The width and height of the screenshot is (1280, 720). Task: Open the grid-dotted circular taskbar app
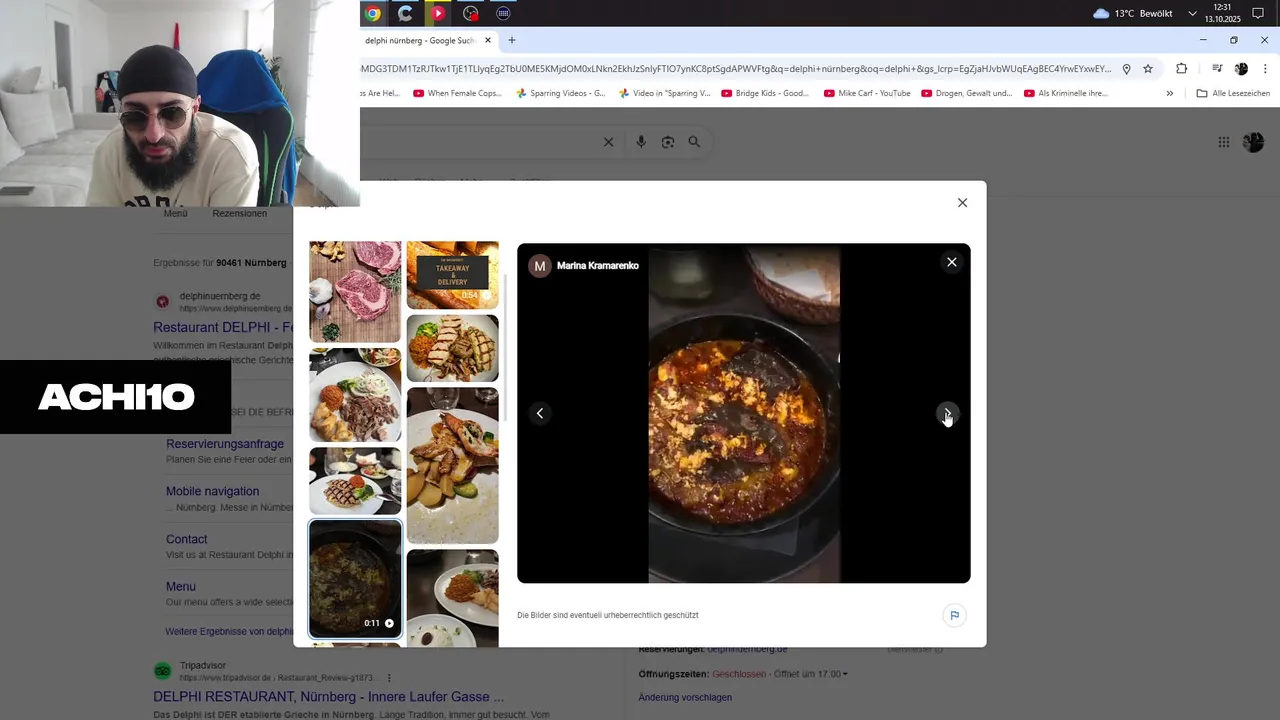click(x=503, y=13)
